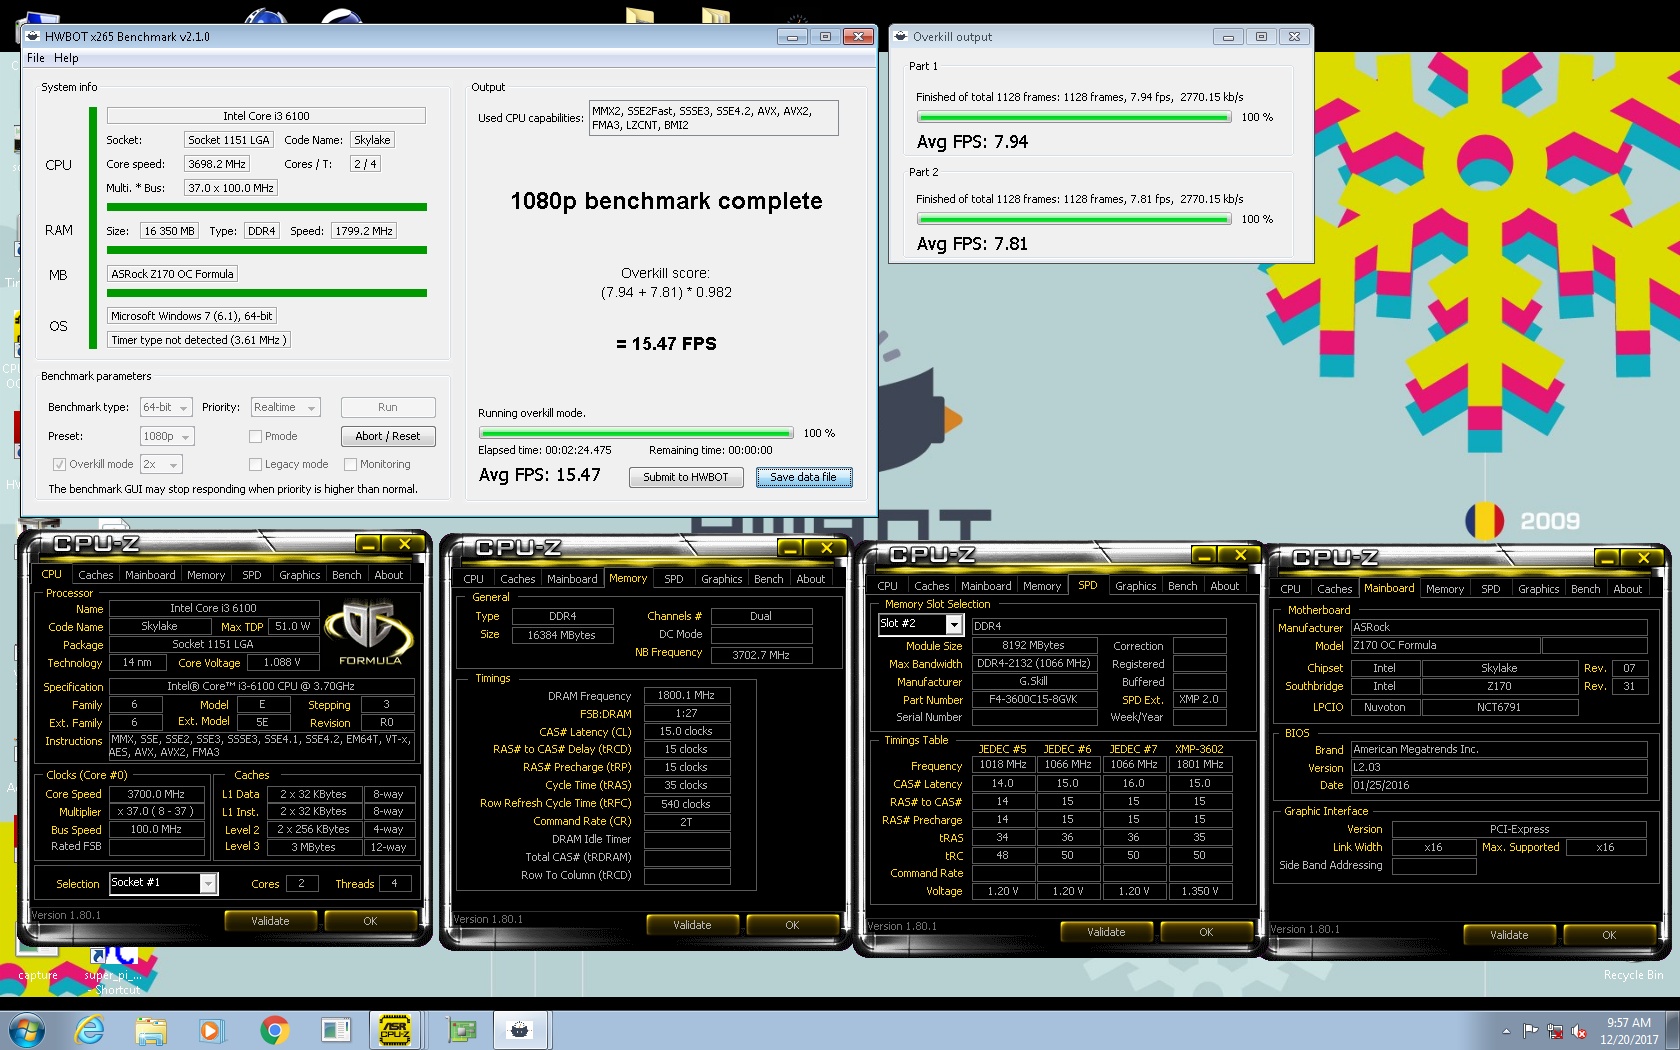
Task: Click the BIOS Version L2.03 field
Action: point(1499,768)
